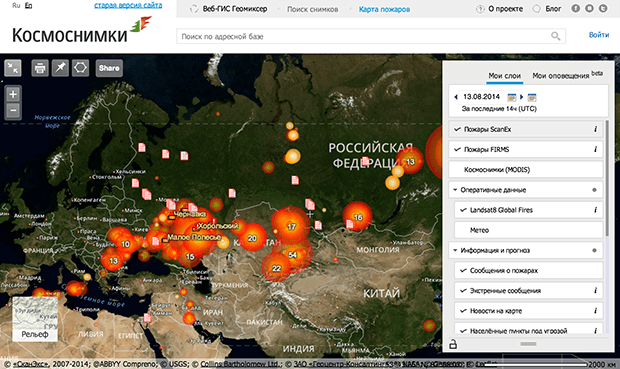Click the fire cluster marked 15
This screenshot has width=620, height=369.
(x=190, y=257)
